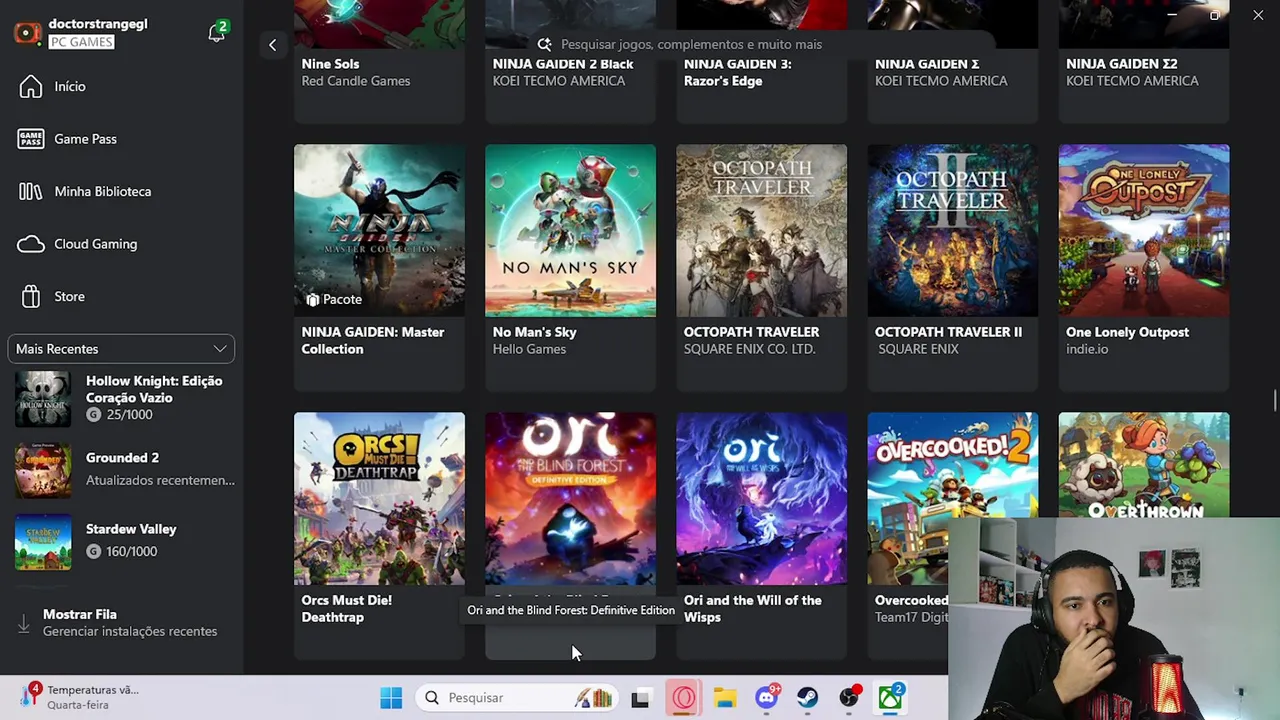Select the Início menu item
The height and width of the screenshot is (720, 1280).
click(70, 87)
